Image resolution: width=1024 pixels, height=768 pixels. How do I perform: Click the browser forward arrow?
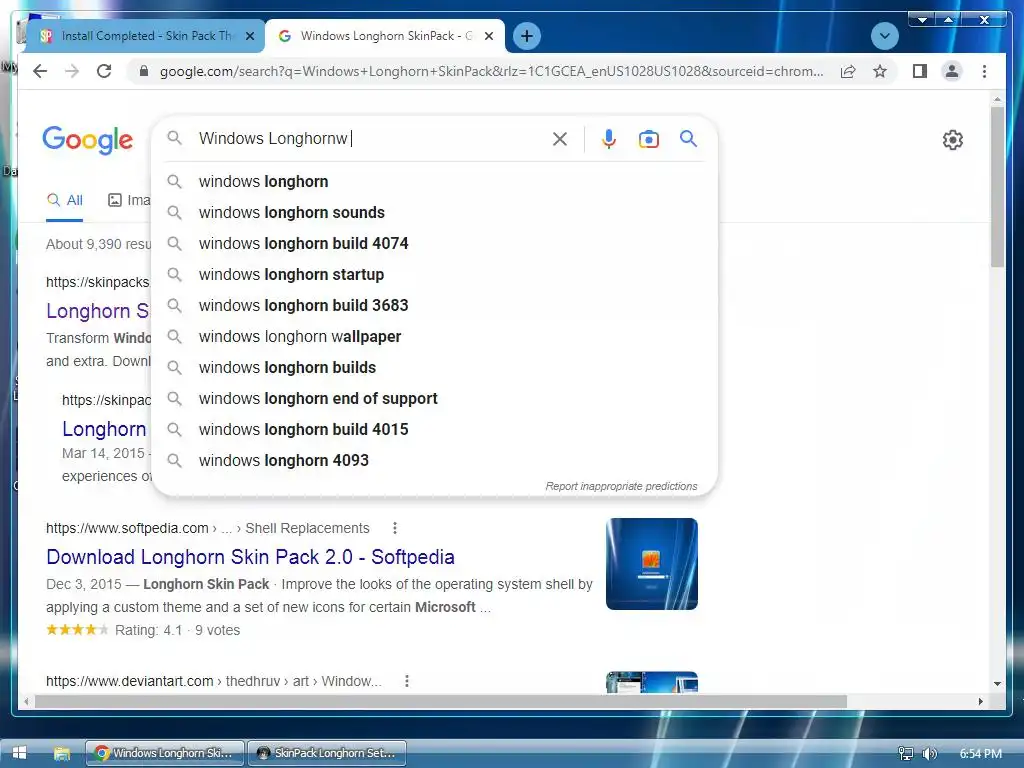click(72, 71)
